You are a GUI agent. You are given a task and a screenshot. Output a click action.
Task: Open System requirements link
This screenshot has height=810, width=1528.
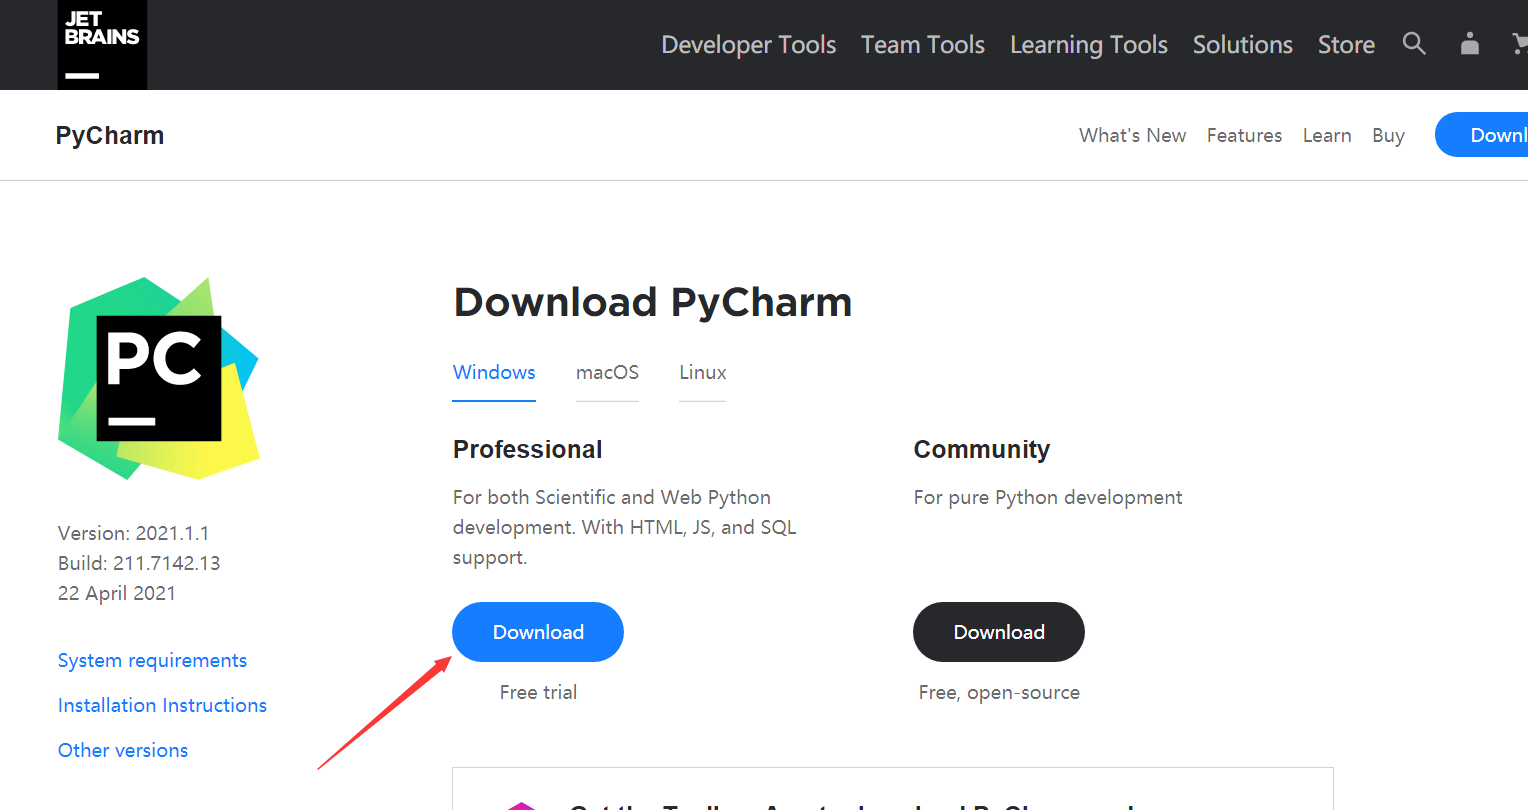[x=152, y=661]
